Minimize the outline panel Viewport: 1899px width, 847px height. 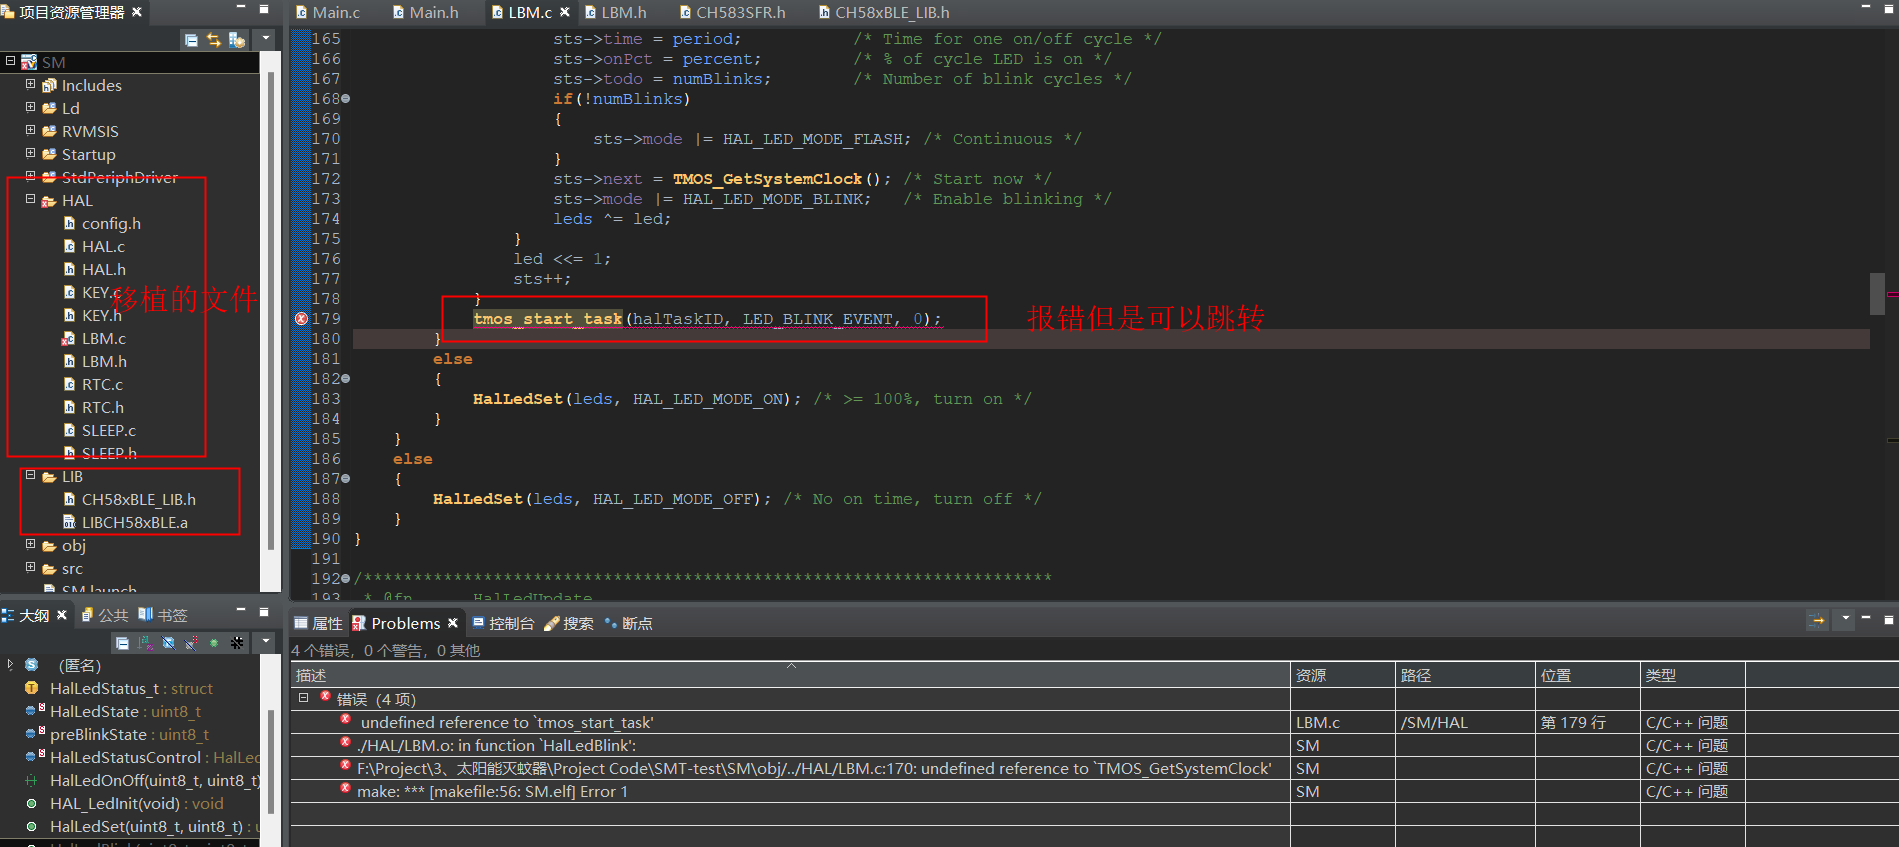click(241, 610)
